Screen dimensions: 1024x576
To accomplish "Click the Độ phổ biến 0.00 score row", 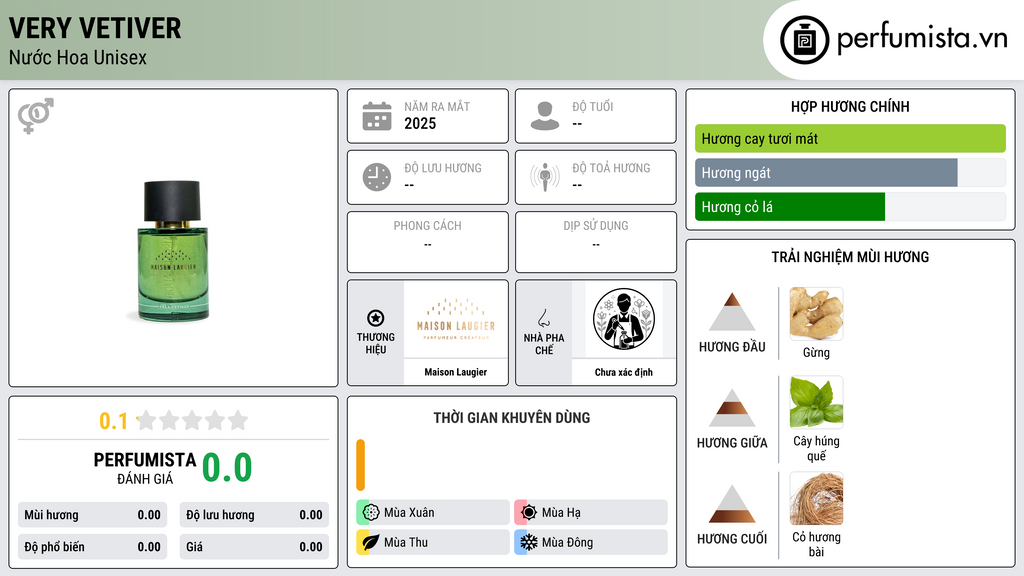I will coord(93,547).
